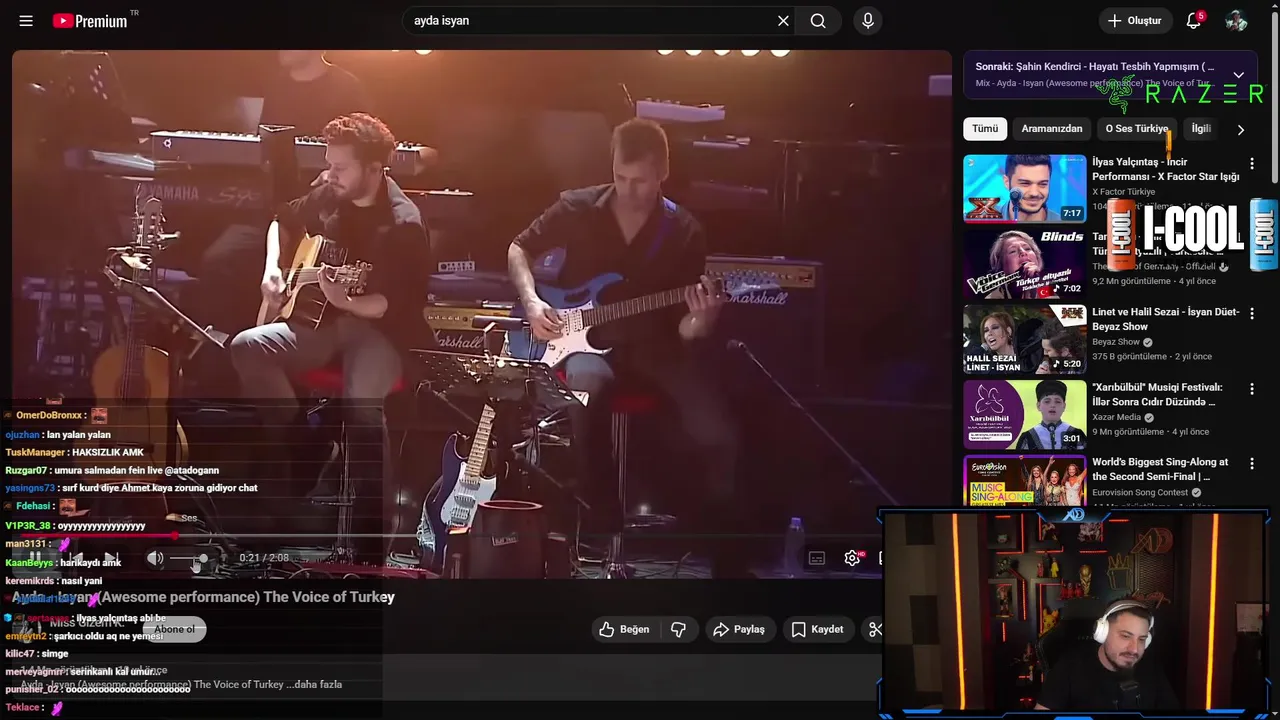Open World's Biggest Sing-Along video title

1160,469
